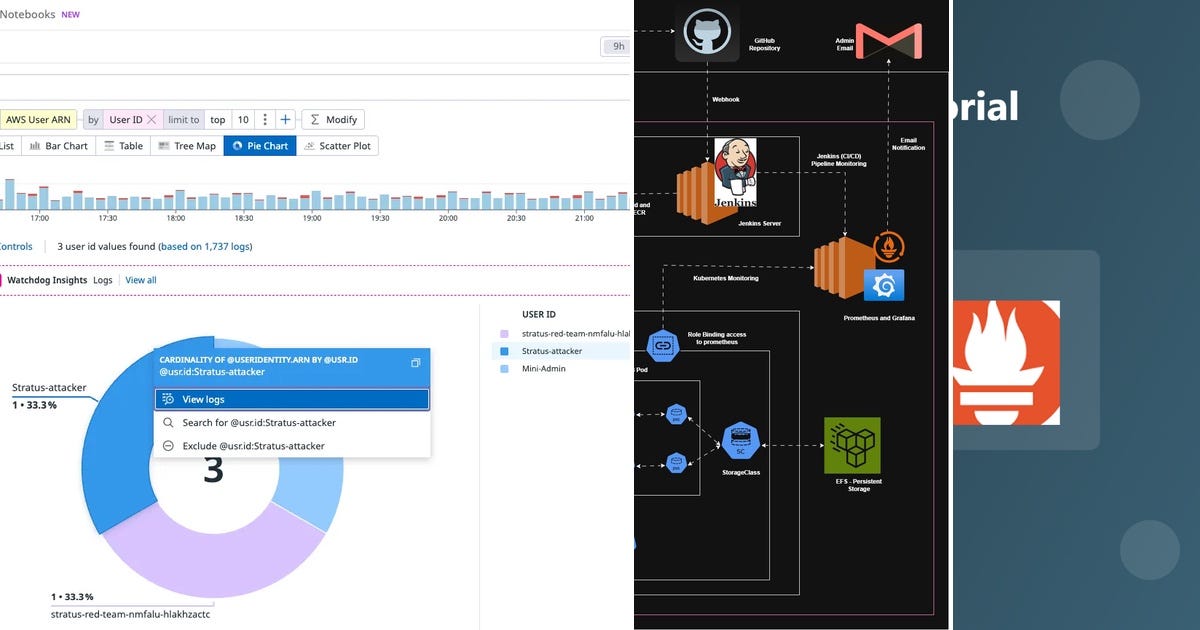Switch to the Bar Chart visualization
The width and height of the screenshot is (1200, 630).
tap(58, 146)
